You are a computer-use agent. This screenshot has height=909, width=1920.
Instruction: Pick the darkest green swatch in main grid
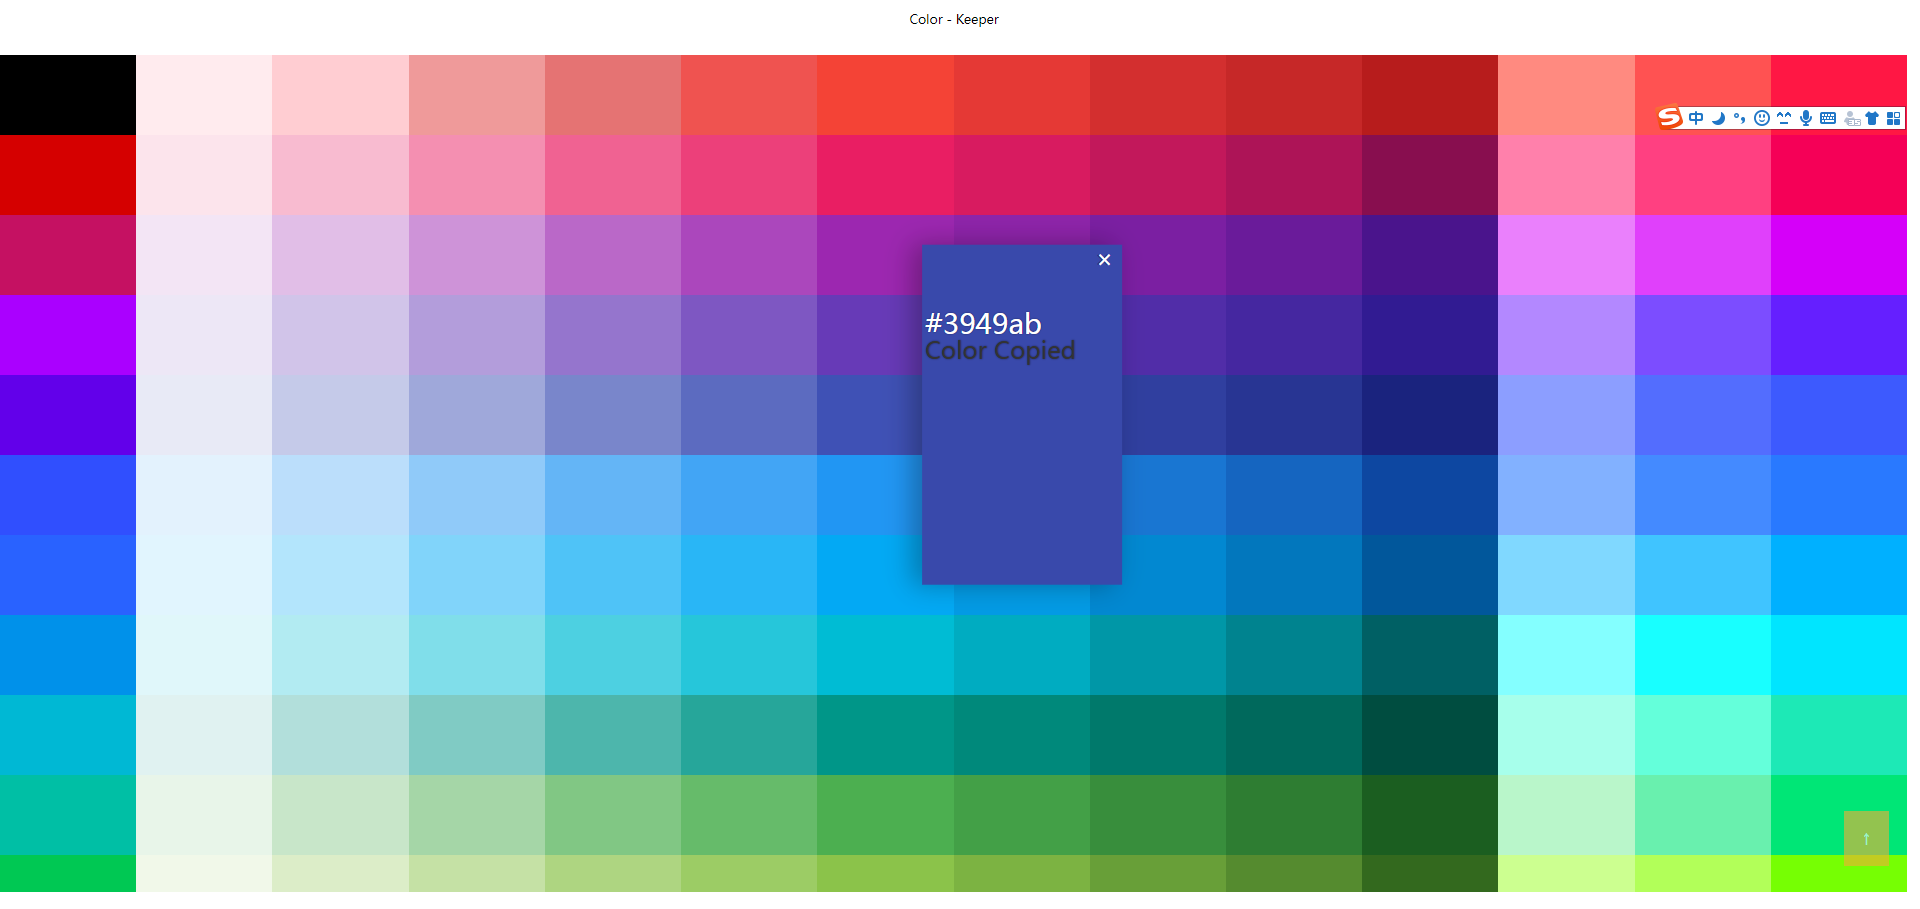coord(1430,815)
